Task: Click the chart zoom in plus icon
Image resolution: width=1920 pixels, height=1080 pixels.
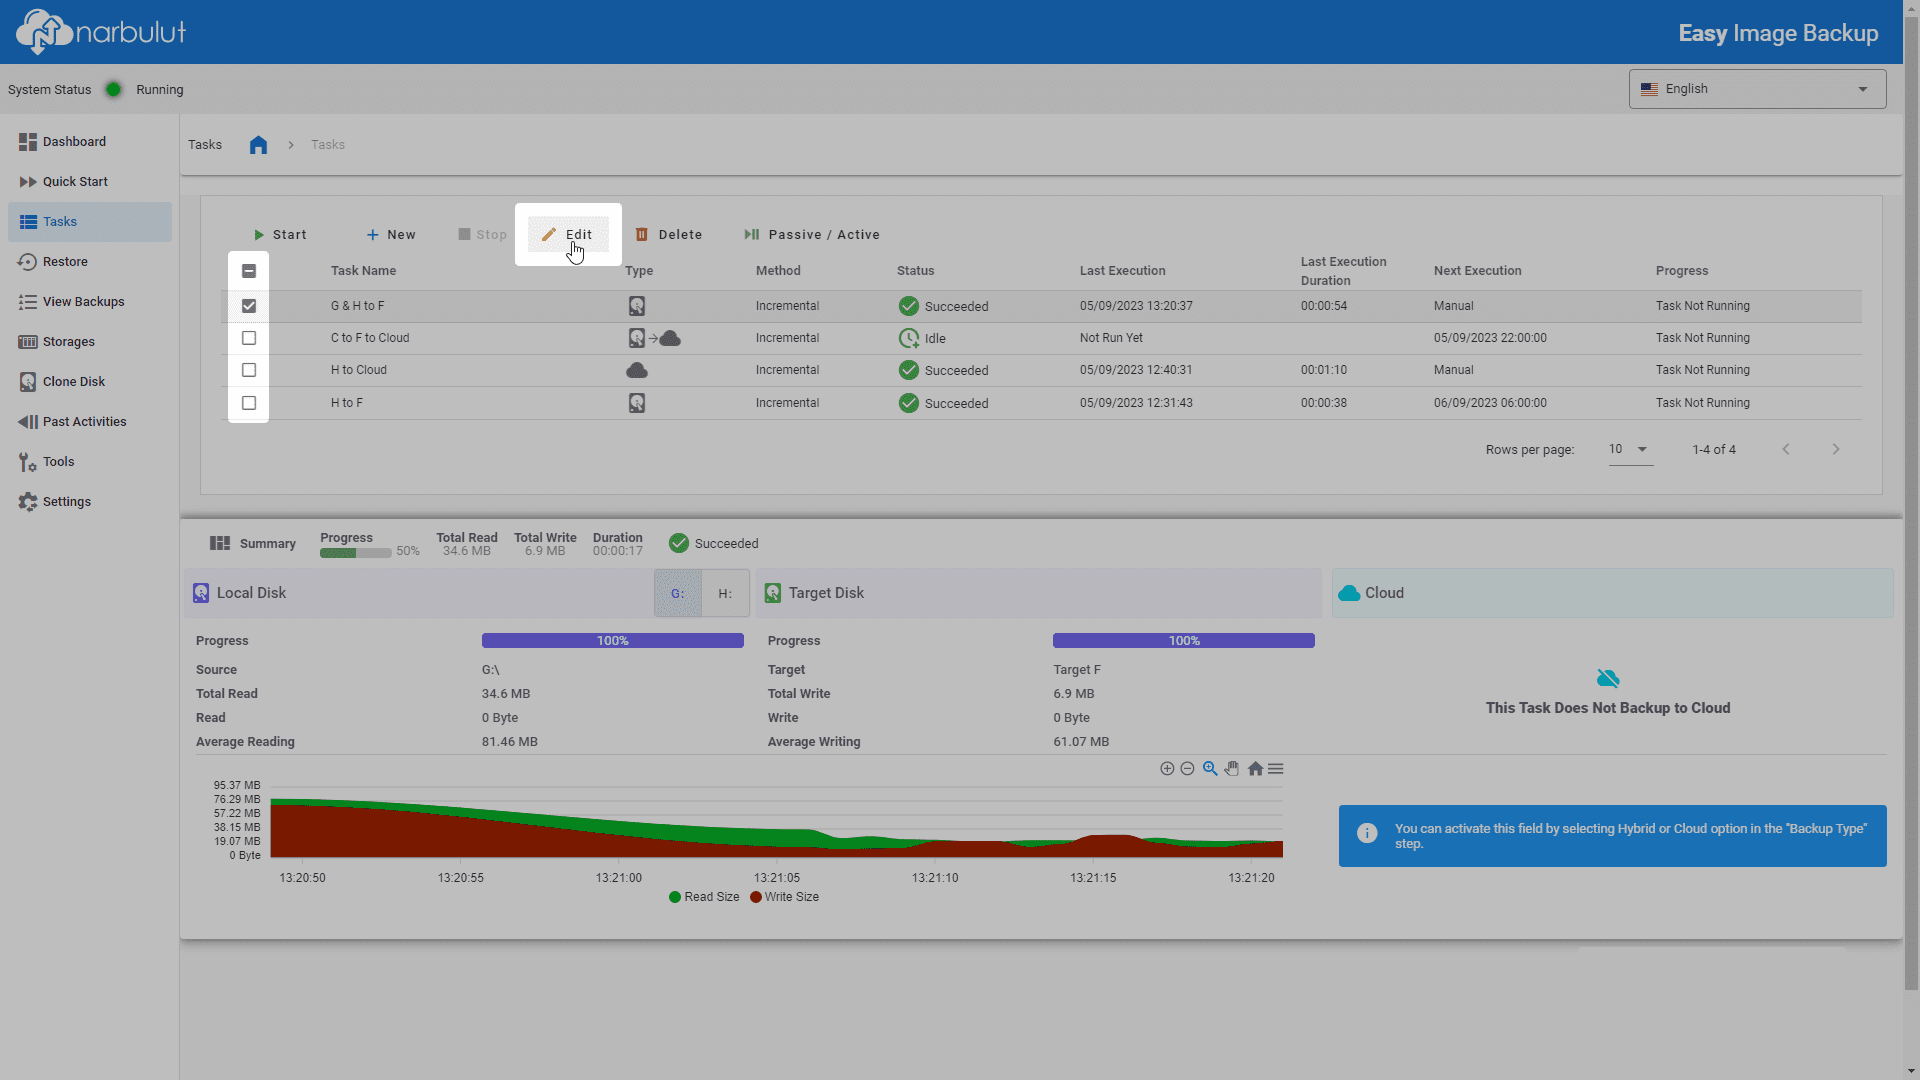Action: pyautogui.click(x=1167, y=769)
